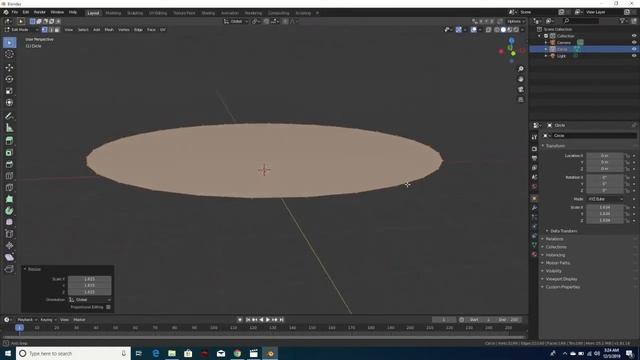Select the Select Box tool in the toolbar
The image size is (640, 360).
click(9, 42)
